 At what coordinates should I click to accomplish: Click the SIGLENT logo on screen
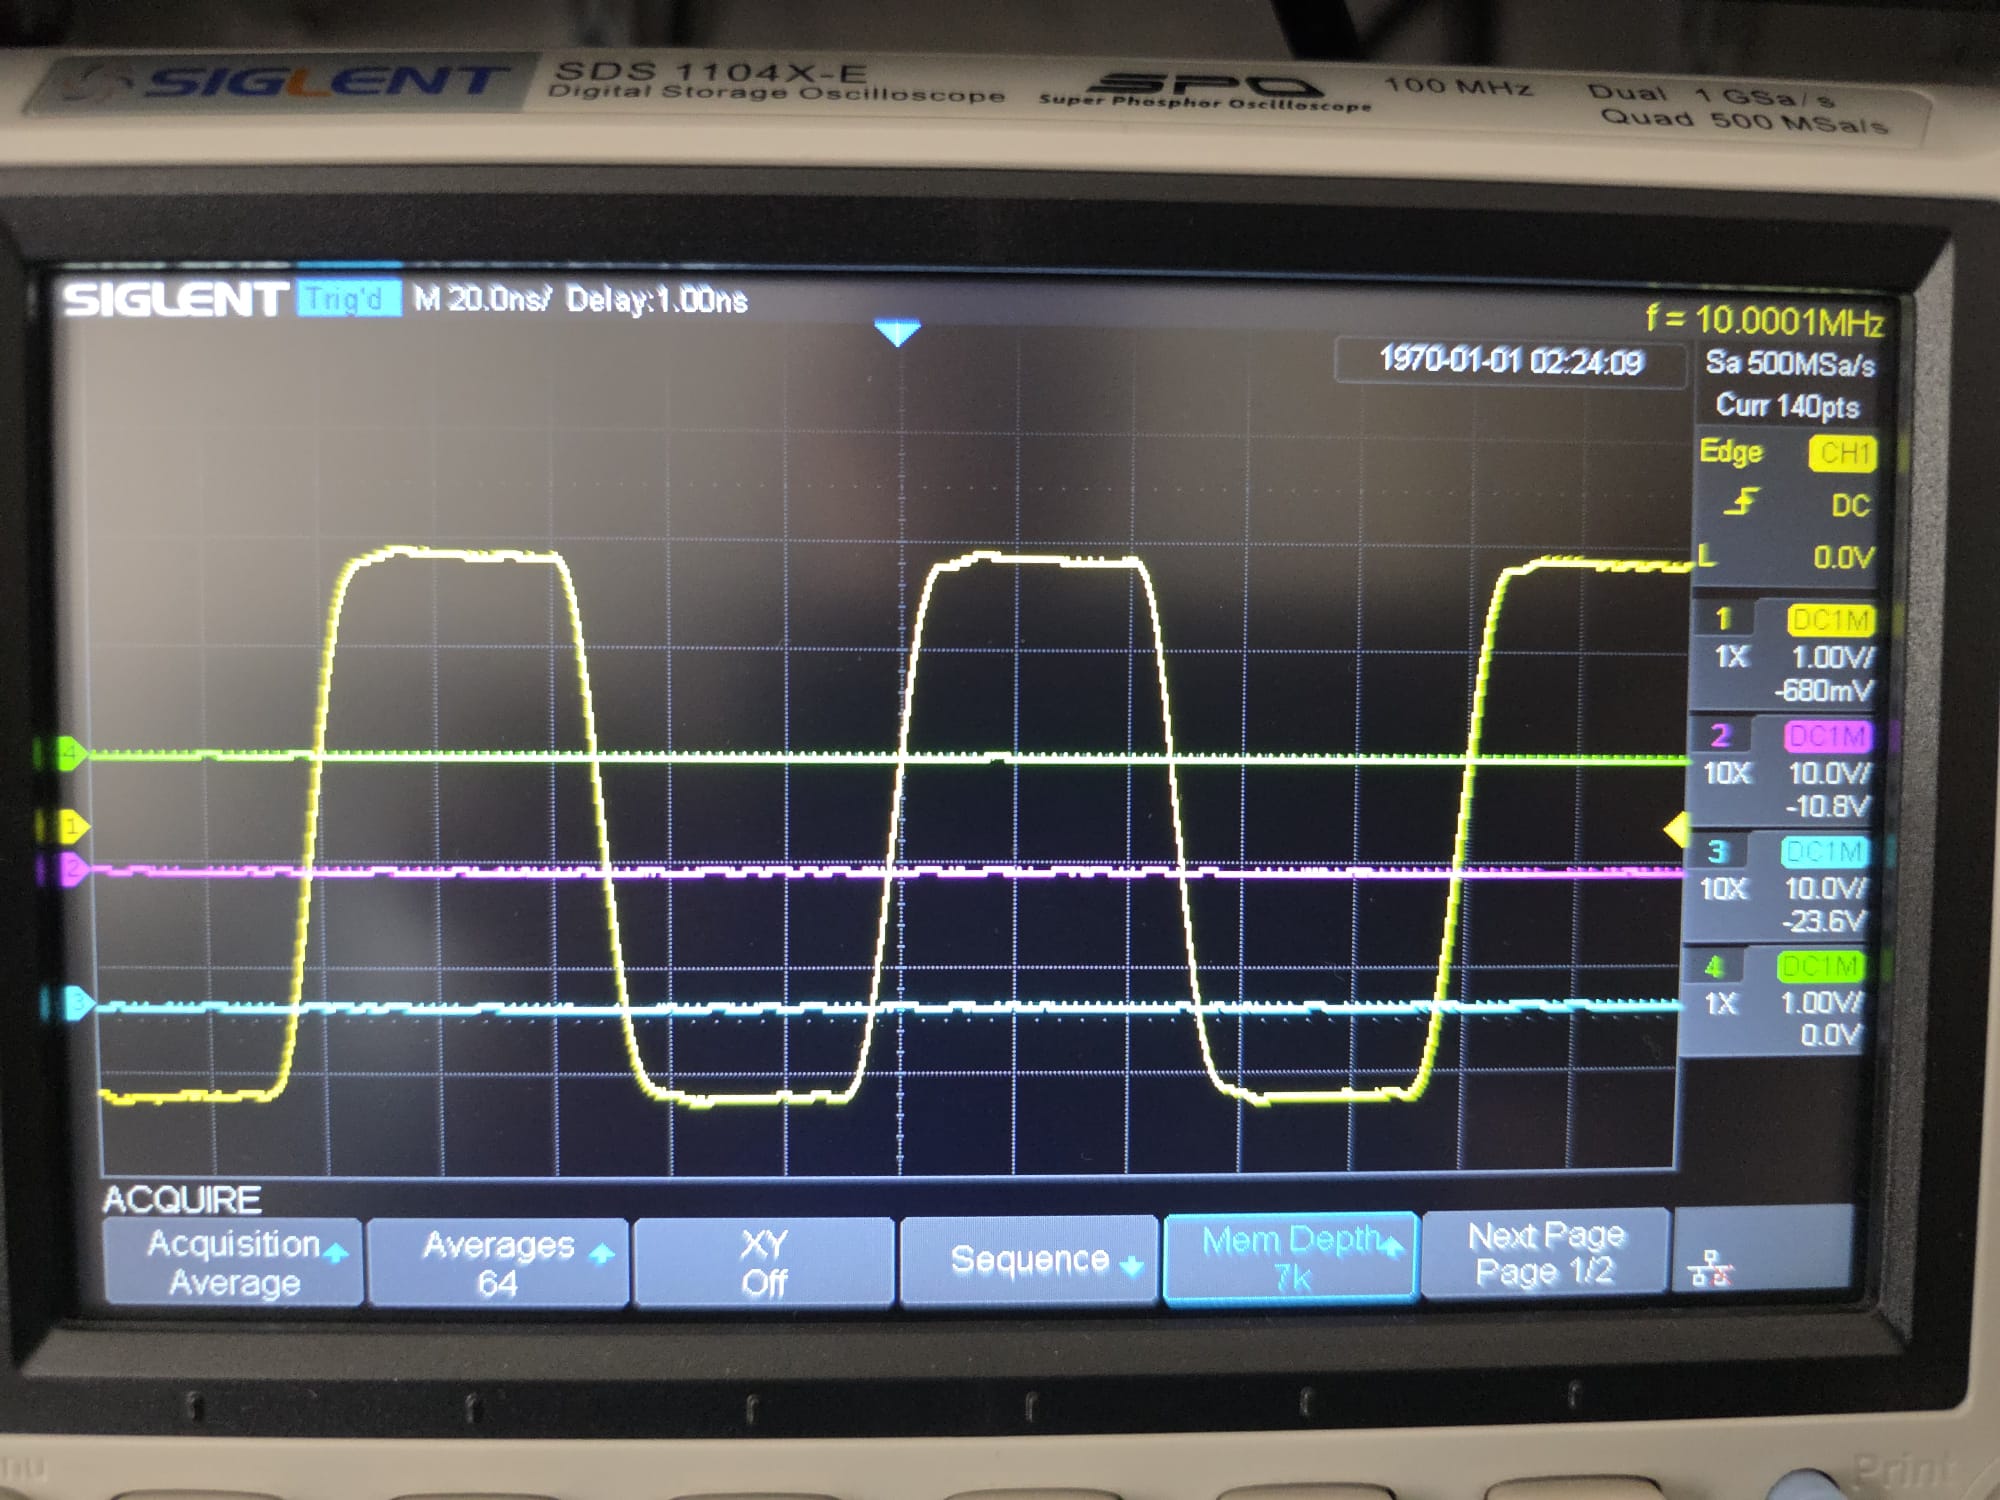click(174, 300)
